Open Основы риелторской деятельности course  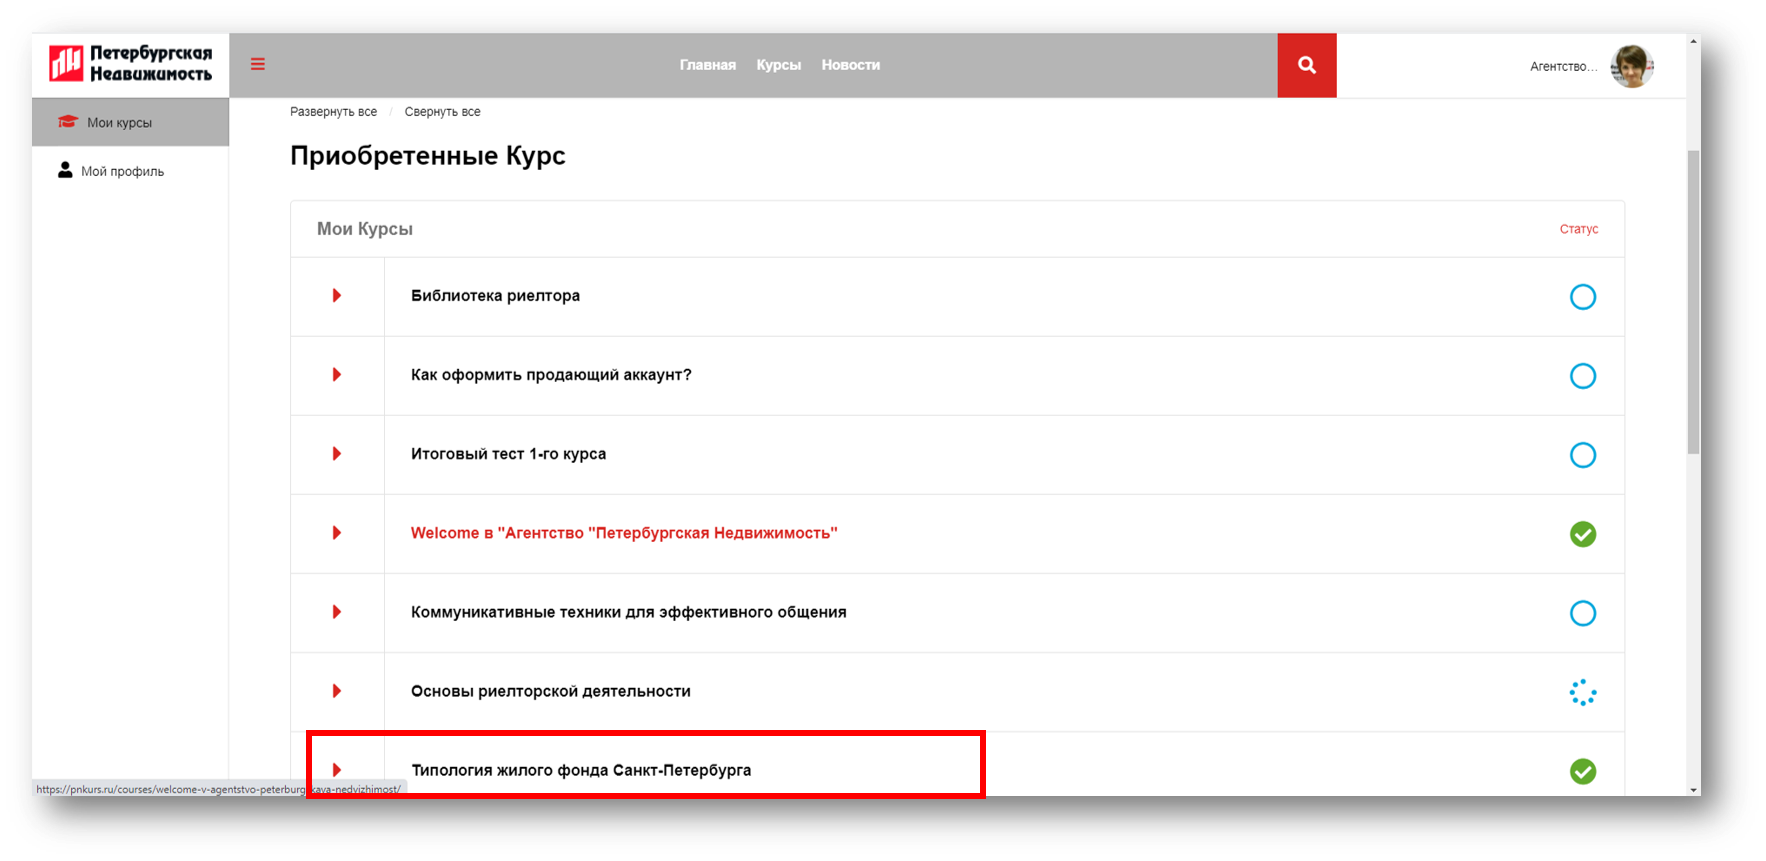[550, 691]
